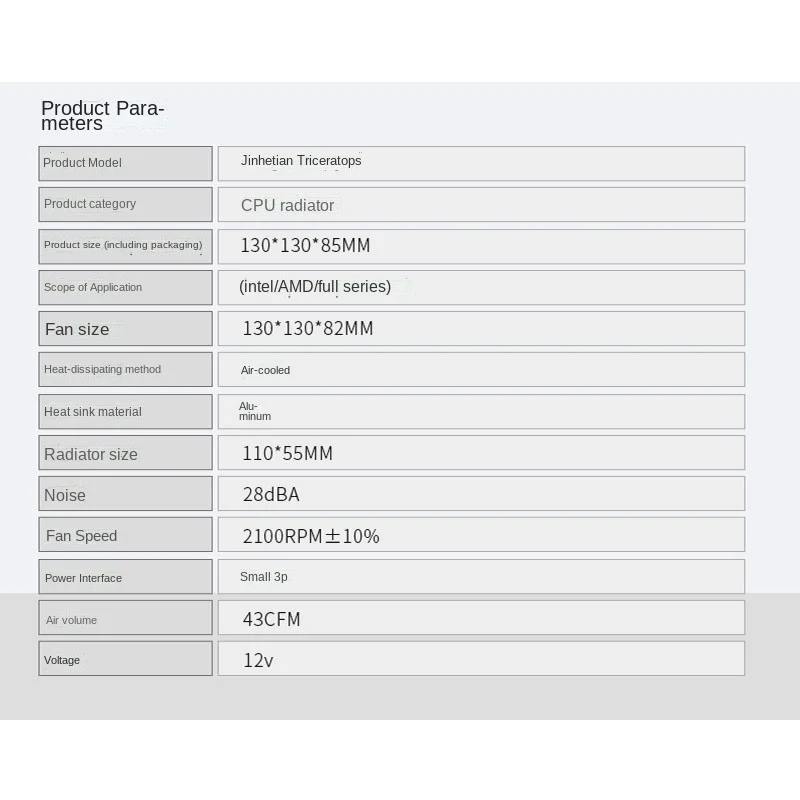Click the "CPU radiator" value field
Image resolution: width=800 pixels, height=800 pixels.
coord(288,205)
